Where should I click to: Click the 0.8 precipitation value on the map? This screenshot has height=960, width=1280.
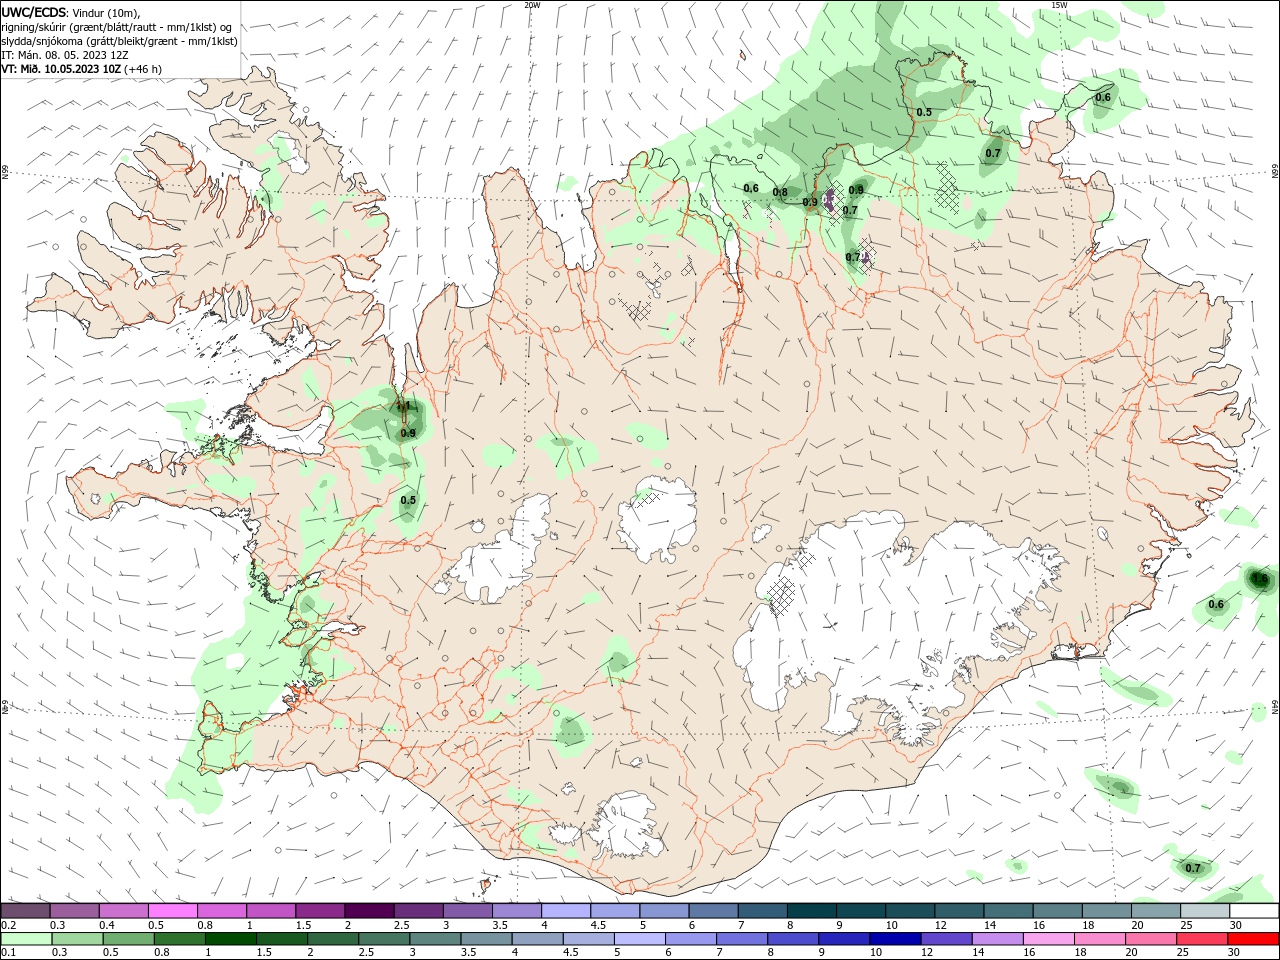point(780,193)
